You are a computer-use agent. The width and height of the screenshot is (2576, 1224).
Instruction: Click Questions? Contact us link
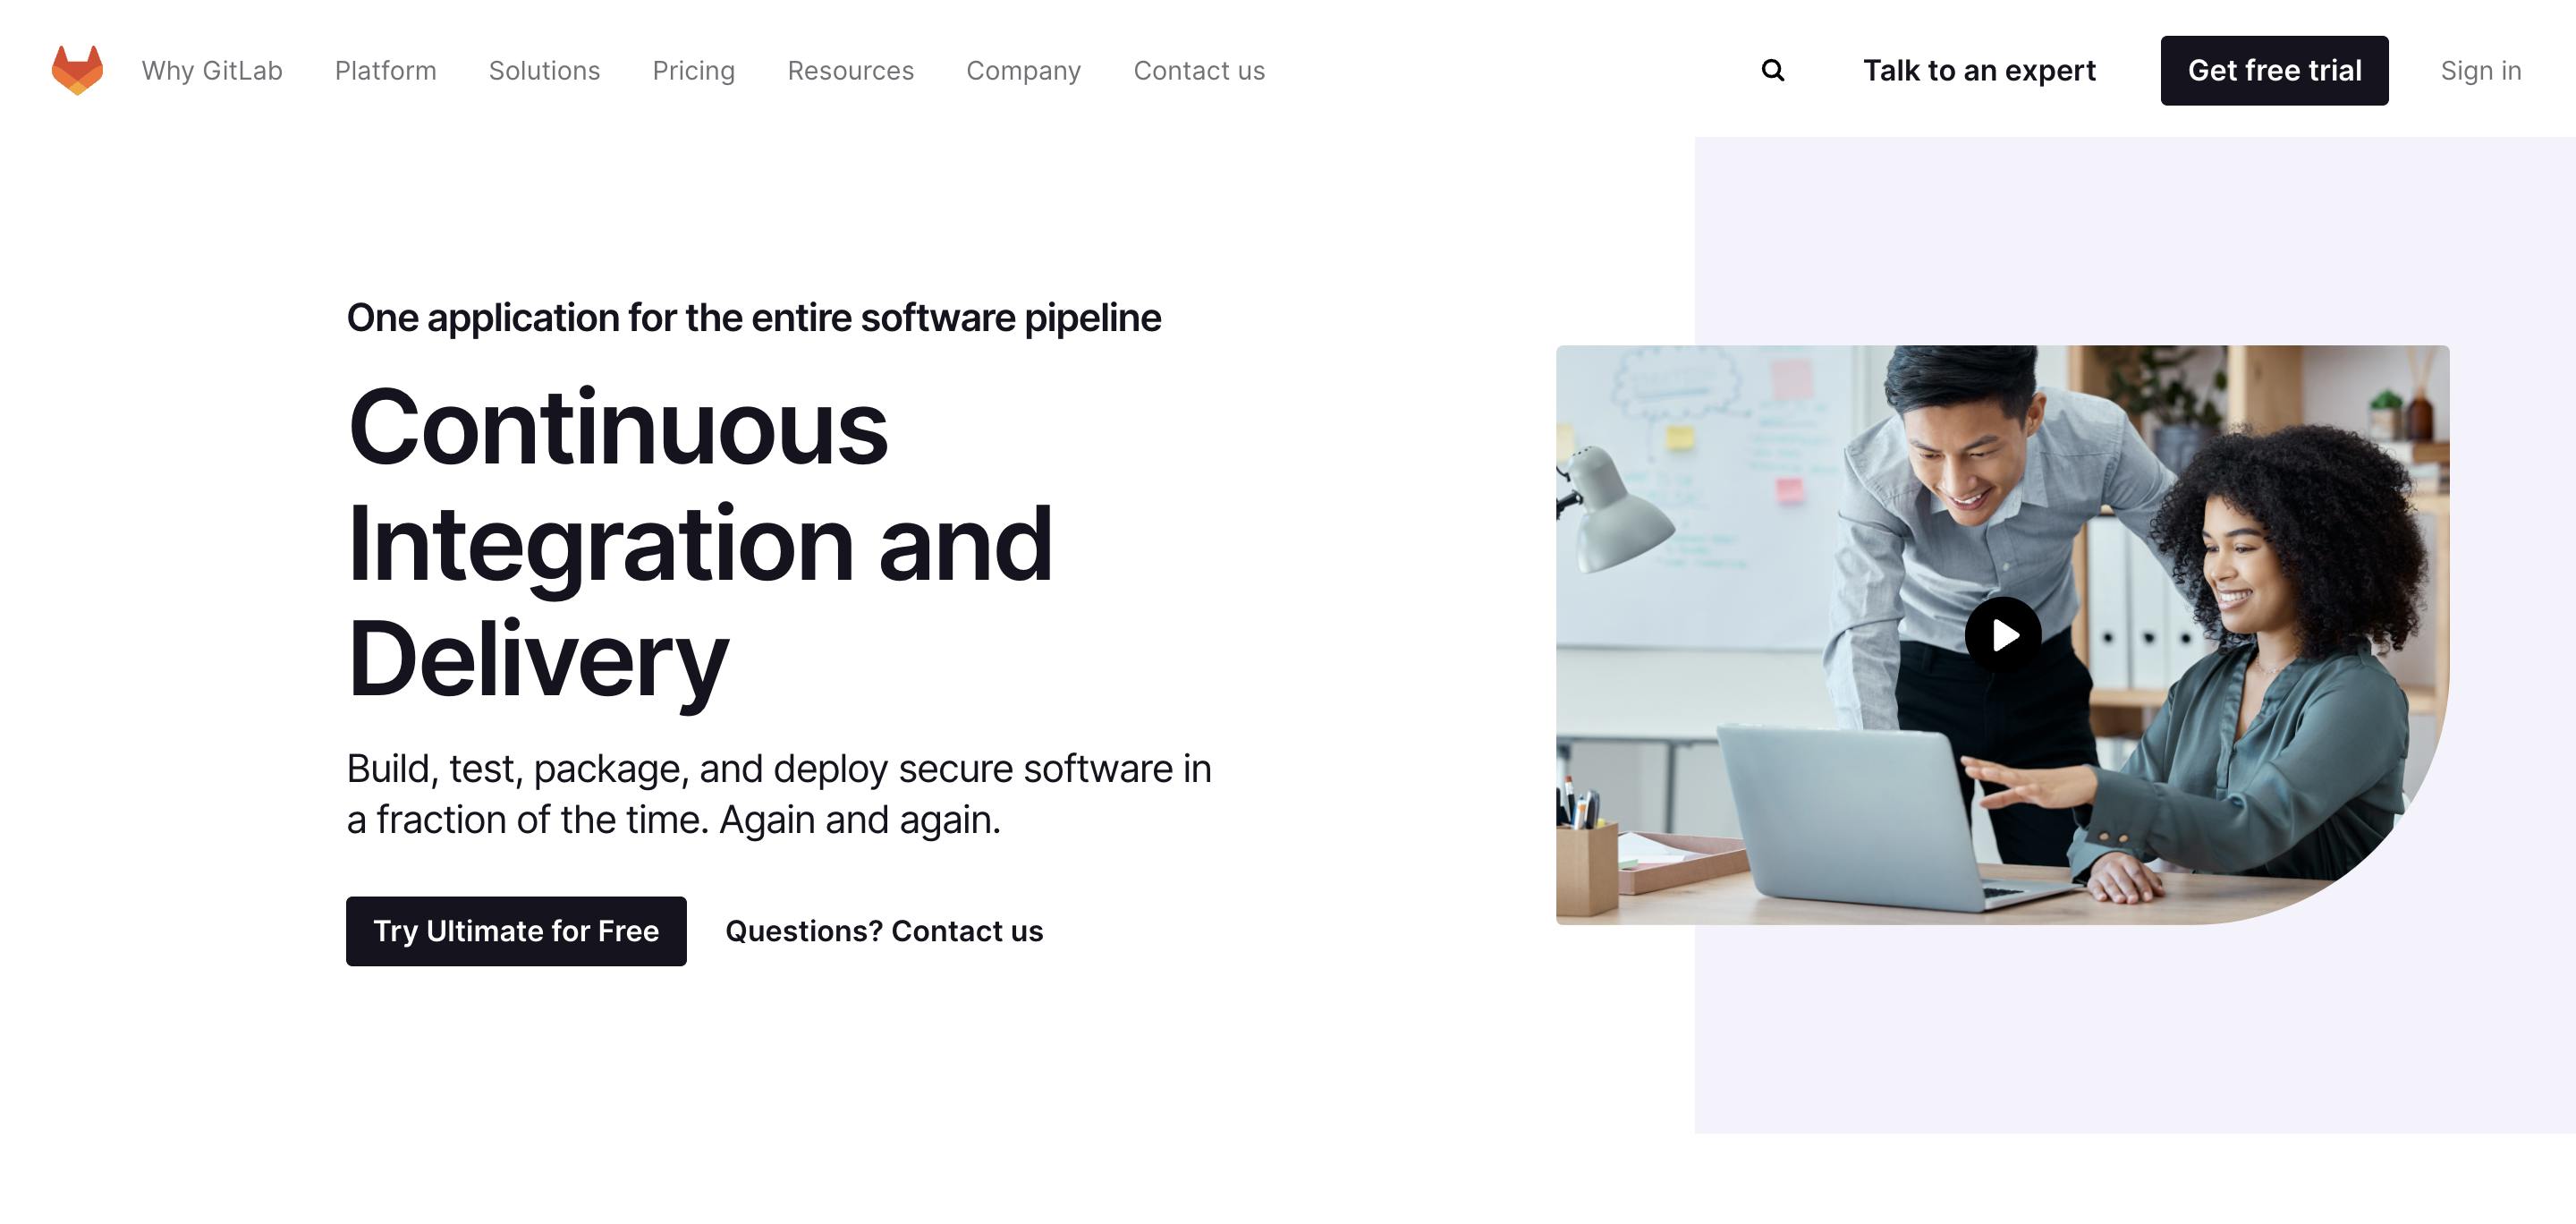885,930
